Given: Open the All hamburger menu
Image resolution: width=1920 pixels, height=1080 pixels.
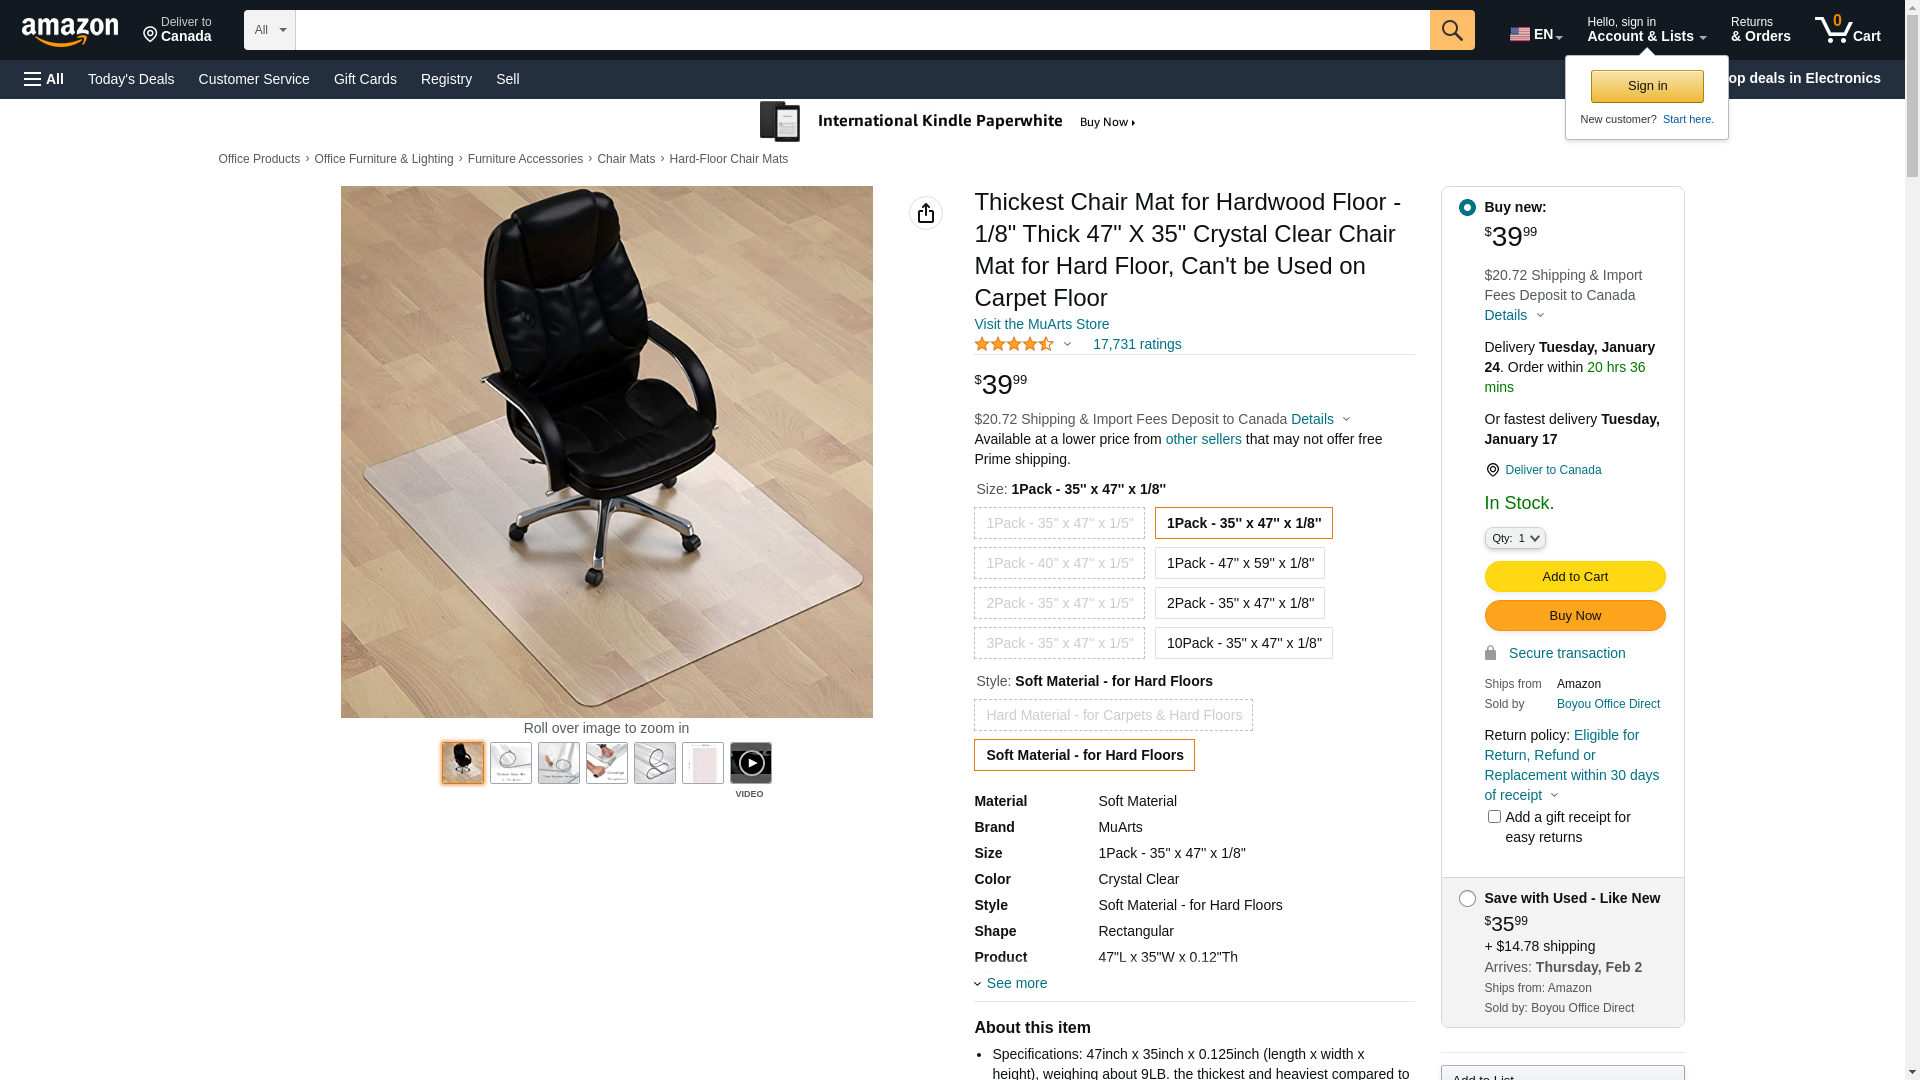Looking at the screenshot, I should tap(44, 79).
